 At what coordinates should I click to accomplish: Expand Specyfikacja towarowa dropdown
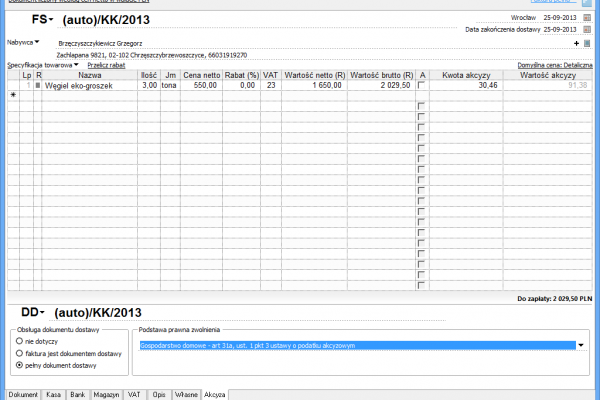pyautogui.click(x=76, y=64)
